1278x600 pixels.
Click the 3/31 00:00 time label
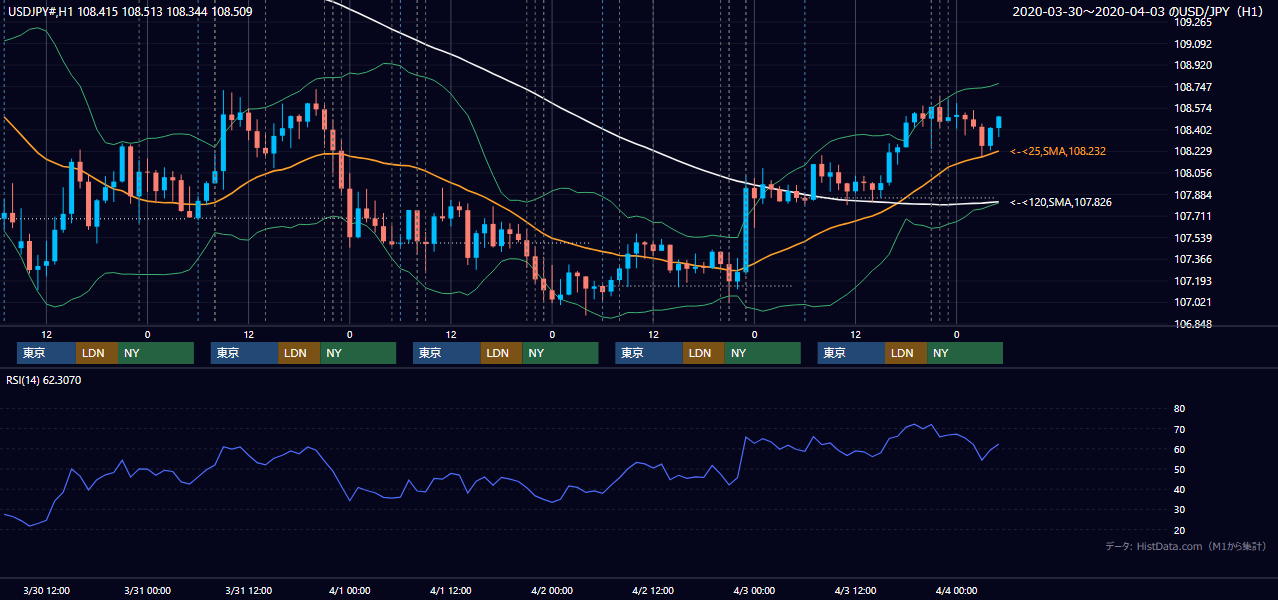point(147,590)
